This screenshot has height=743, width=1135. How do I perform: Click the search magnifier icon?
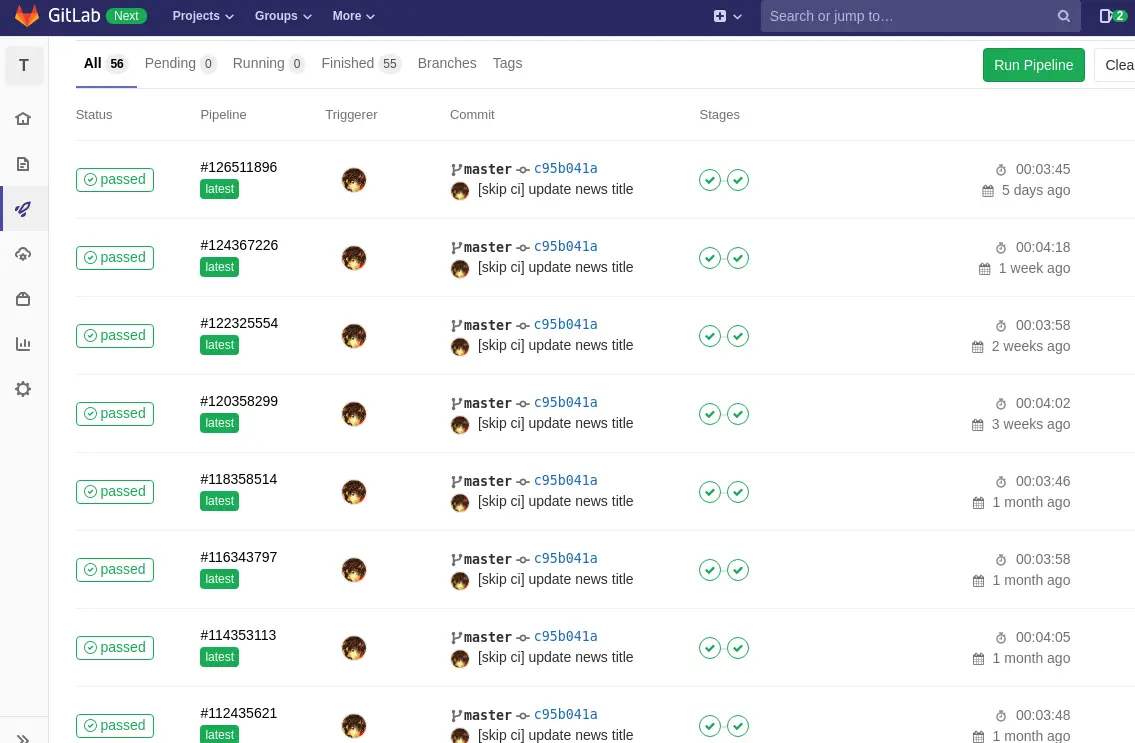(1063, 16)
